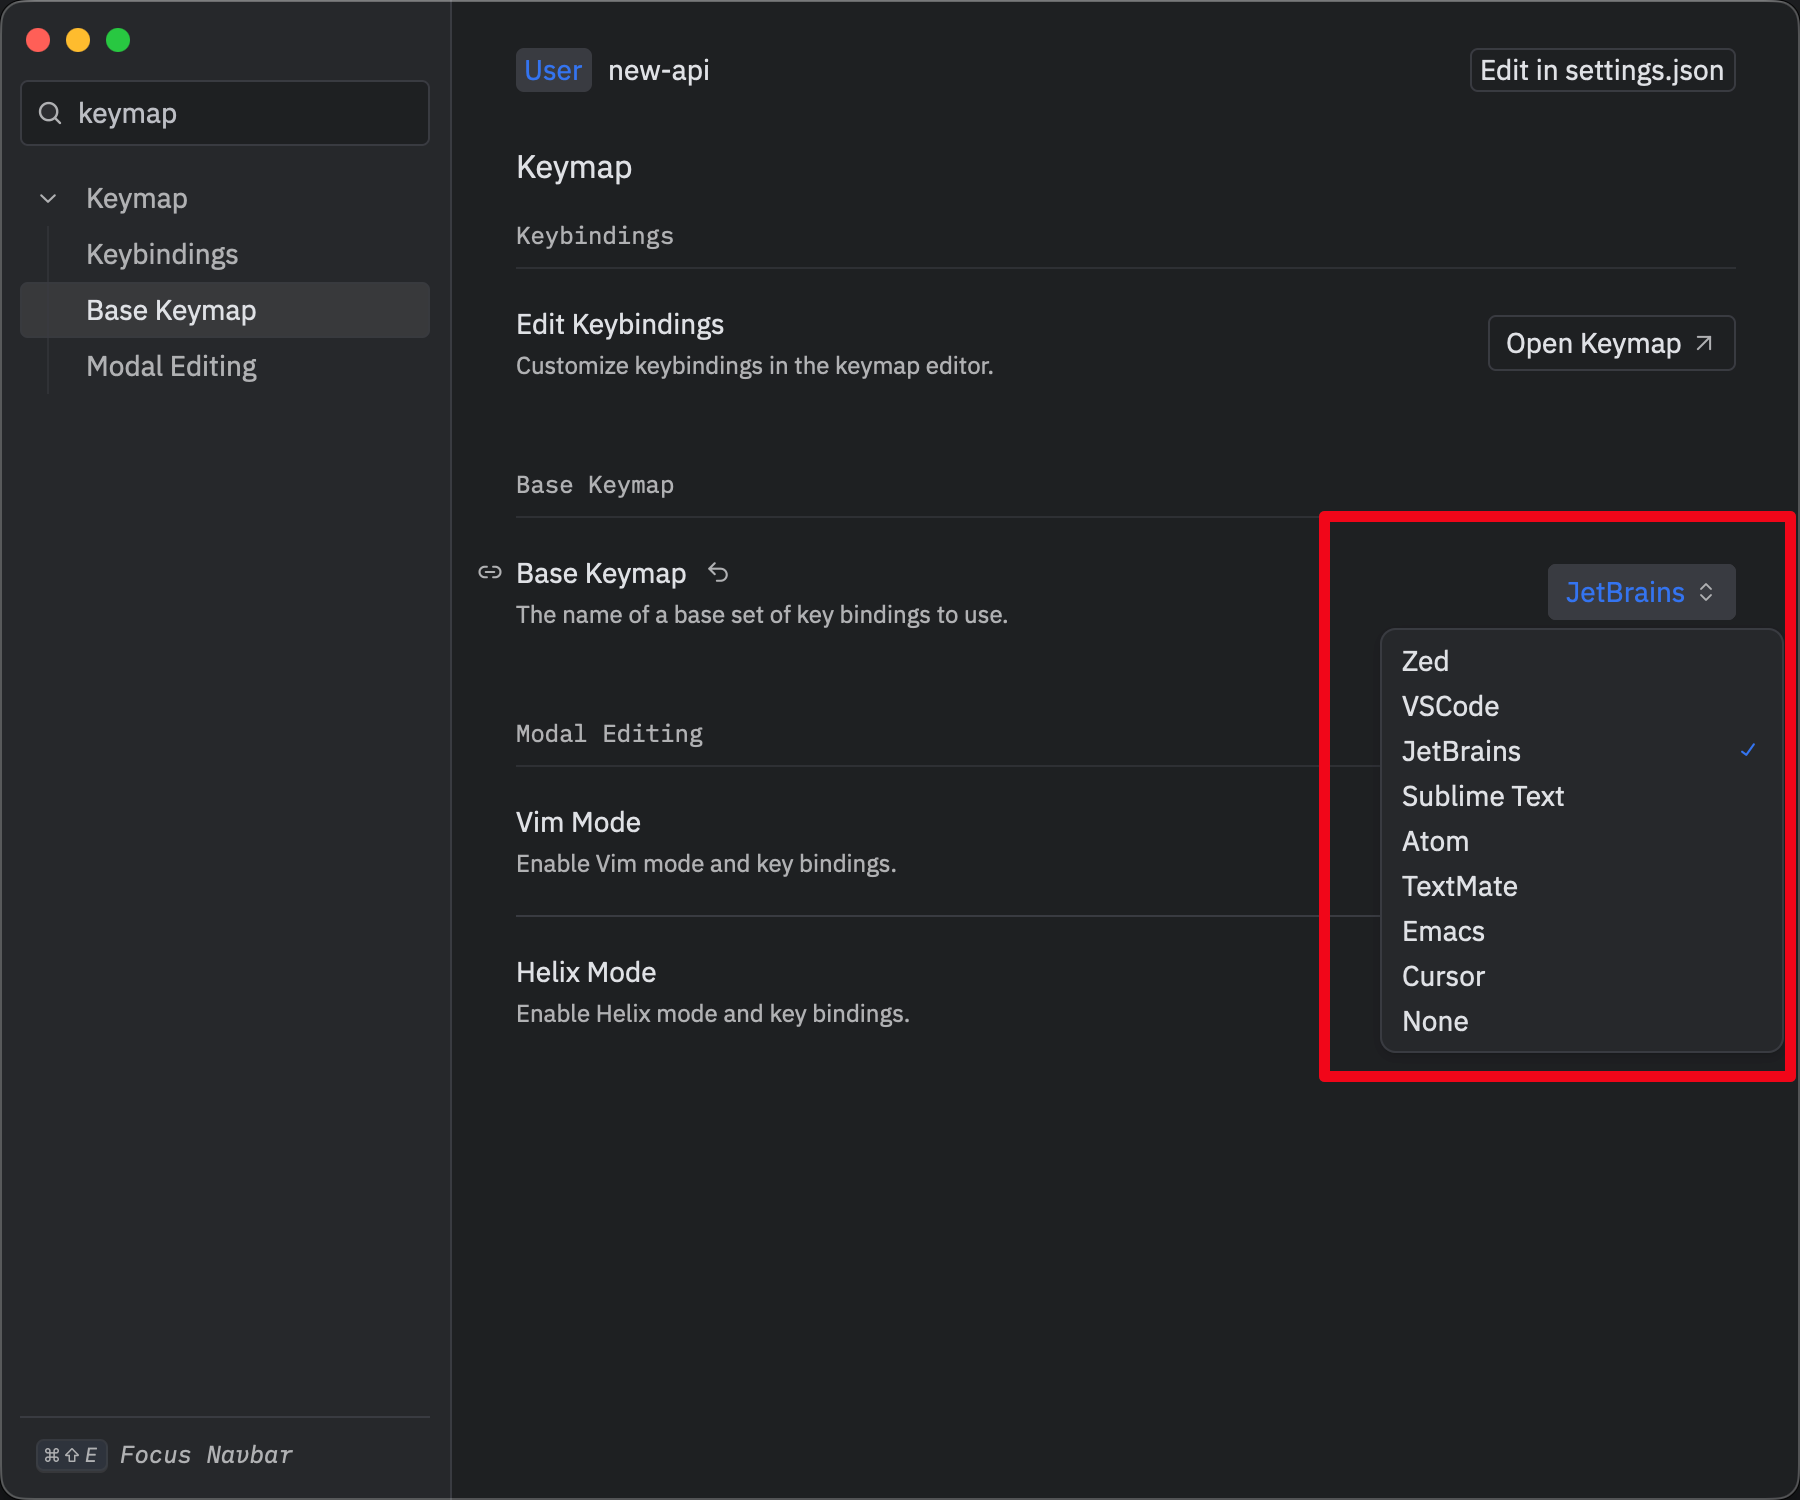The height and width of the screenshot is (1500, 1800).
Task: Select Zed from keymap list
Action: coord(1581,661)
